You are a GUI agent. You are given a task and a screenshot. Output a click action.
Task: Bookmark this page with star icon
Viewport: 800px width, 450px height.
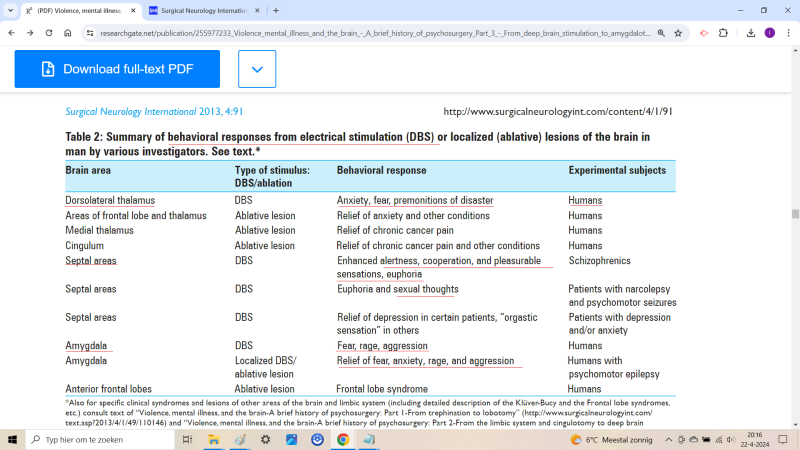[678, 33]
